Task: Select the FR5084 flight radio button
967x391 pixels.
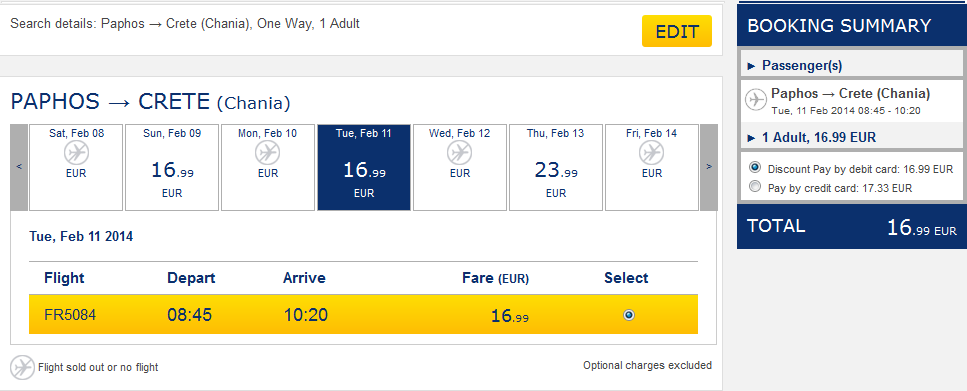Action: 628,315
